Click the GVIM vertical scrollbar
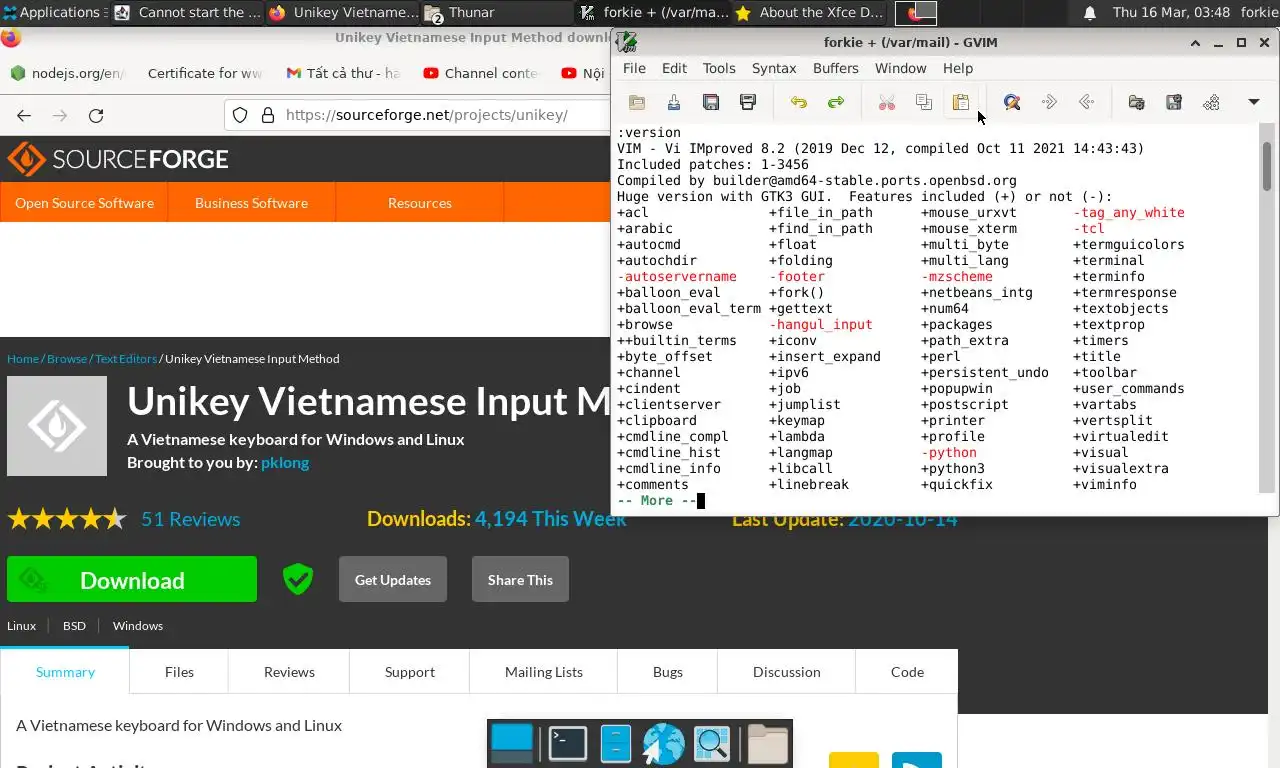This screenshot has width=1280, height=768. (x=1267, y=166)
